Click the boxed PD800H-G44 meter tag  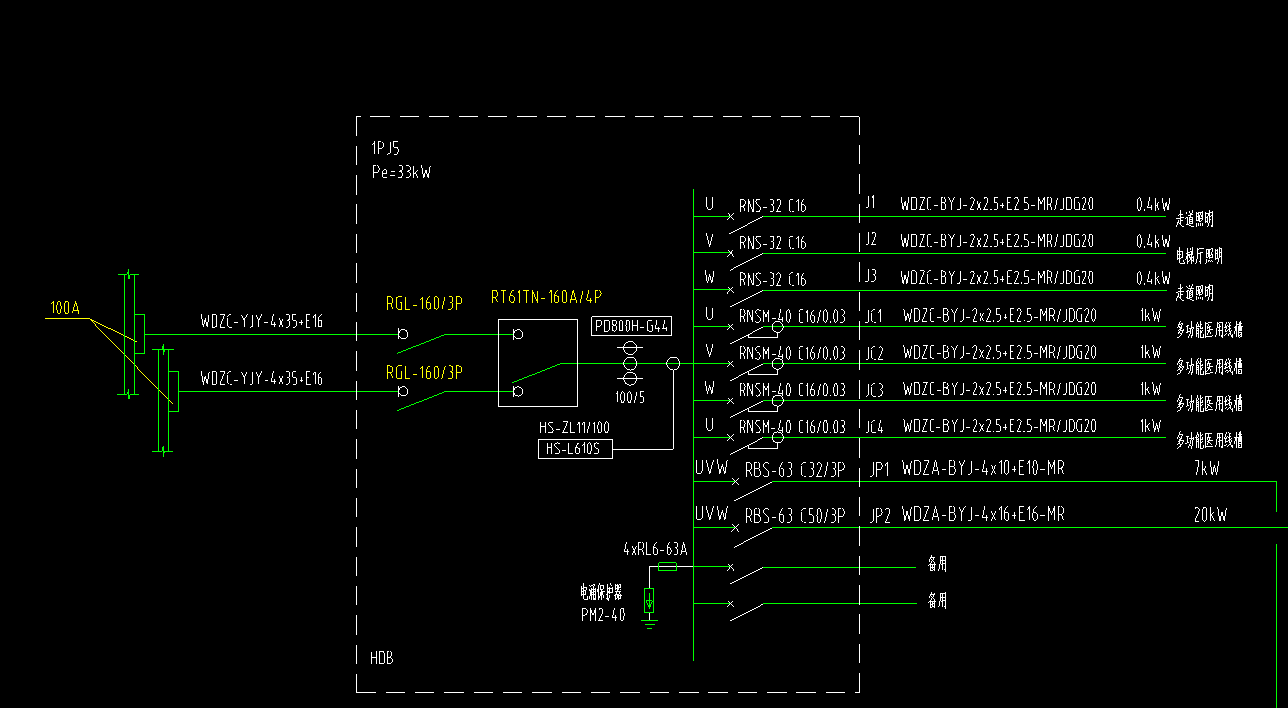tap(632, 326)
